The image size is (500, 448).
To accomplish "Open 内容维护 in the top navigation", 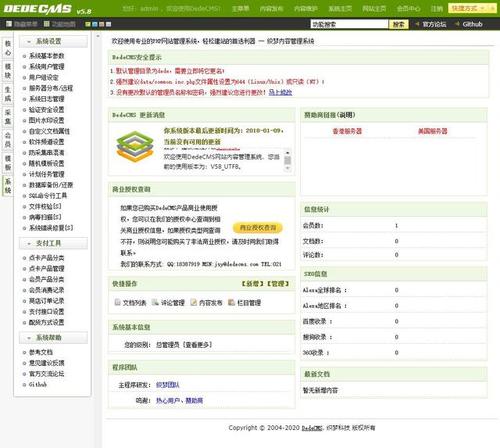I will [x=306, y=9].
